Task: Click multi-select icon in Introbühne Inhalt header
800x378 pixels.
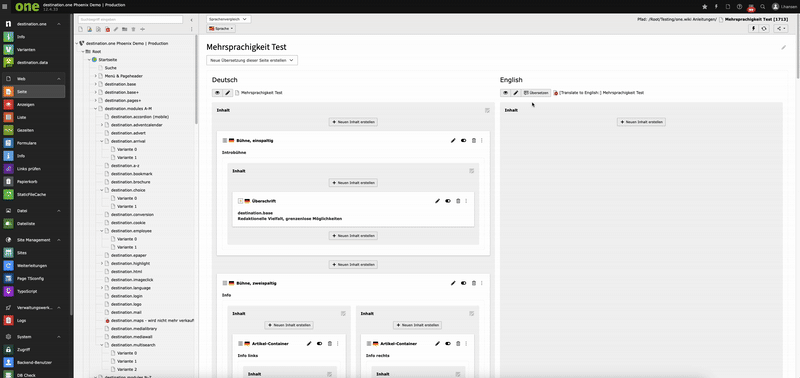Action: [471, 171]
